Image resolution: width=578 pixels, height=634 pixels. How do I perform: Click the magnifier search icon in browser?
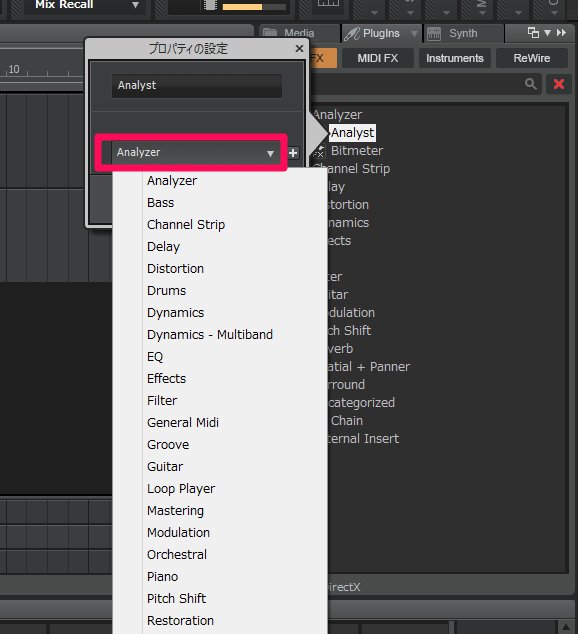click(x=531, y=84)
